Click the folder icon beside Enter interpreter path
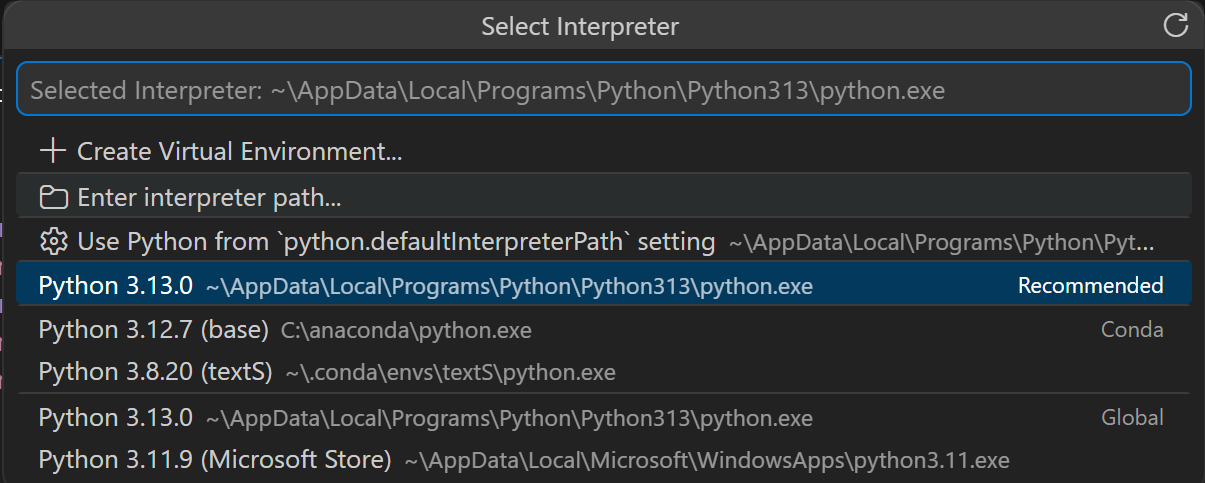The height and width of the screenshot is (483, 1205). click(x=53, y=198)
